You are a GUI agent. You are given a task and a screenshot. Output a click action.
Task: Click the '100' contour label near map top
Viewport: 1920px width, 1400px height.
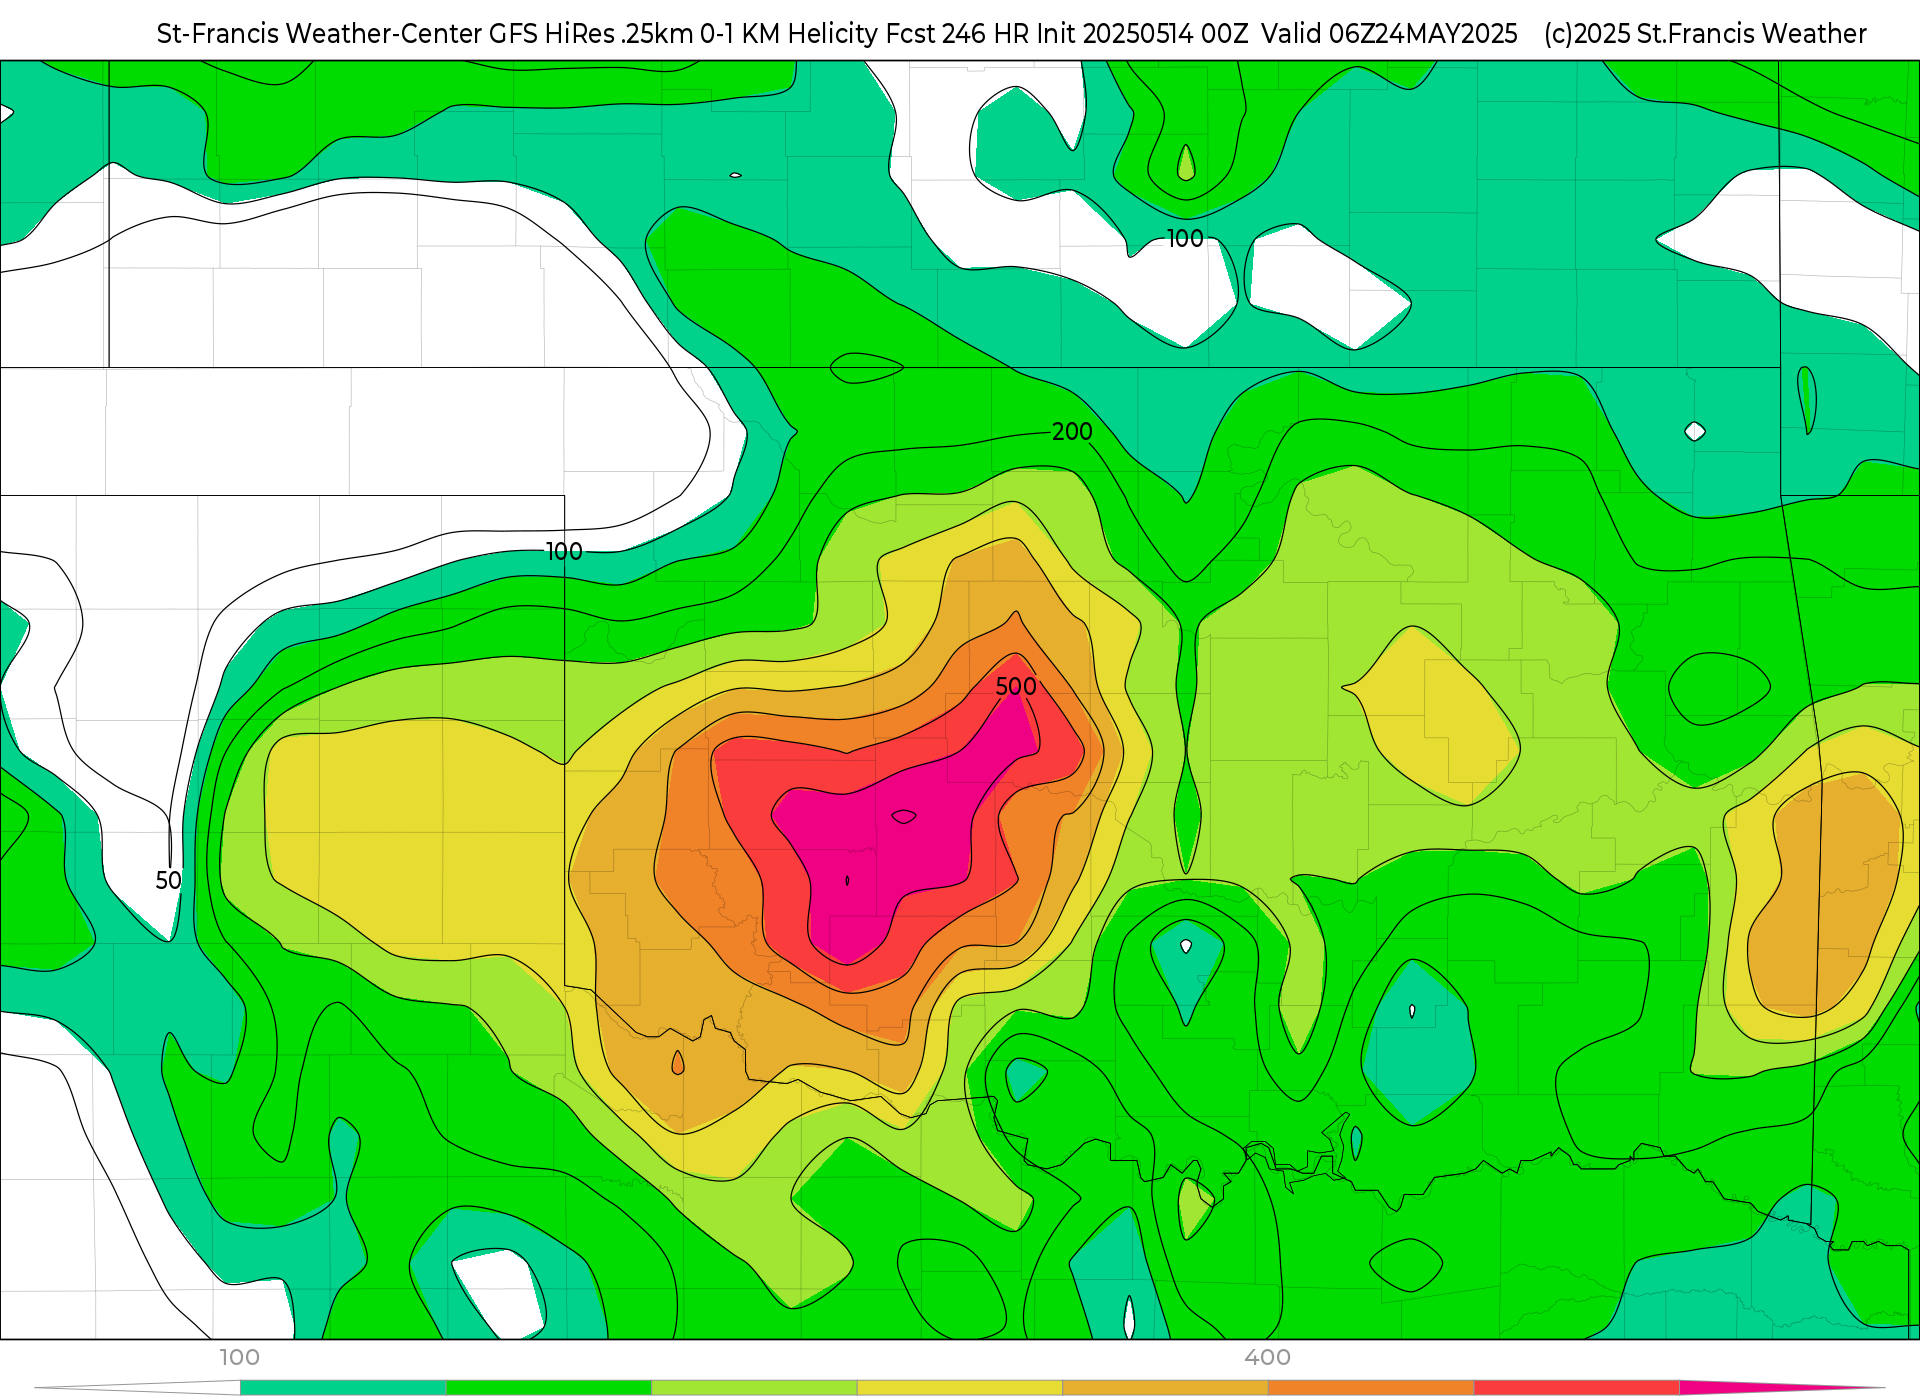click(1185, 238)
